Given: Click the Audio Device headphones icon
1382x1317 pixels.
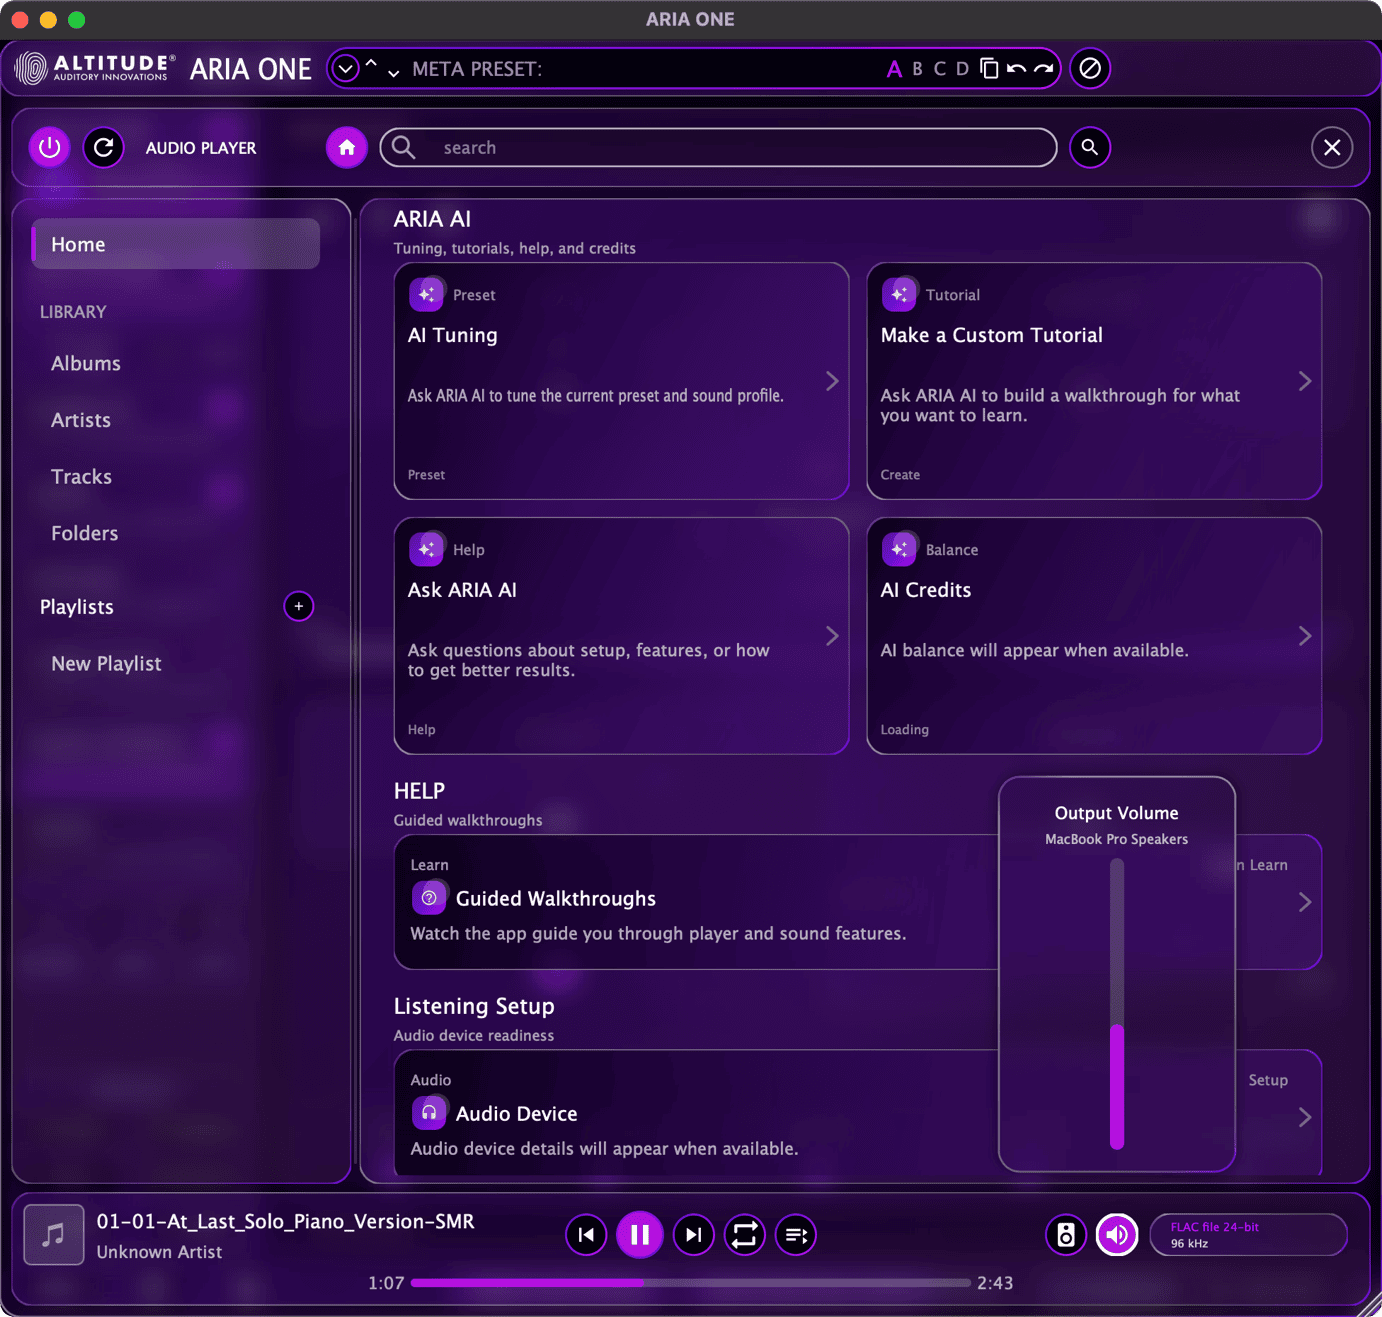Looking at the screenshot, I should 429,1113.
